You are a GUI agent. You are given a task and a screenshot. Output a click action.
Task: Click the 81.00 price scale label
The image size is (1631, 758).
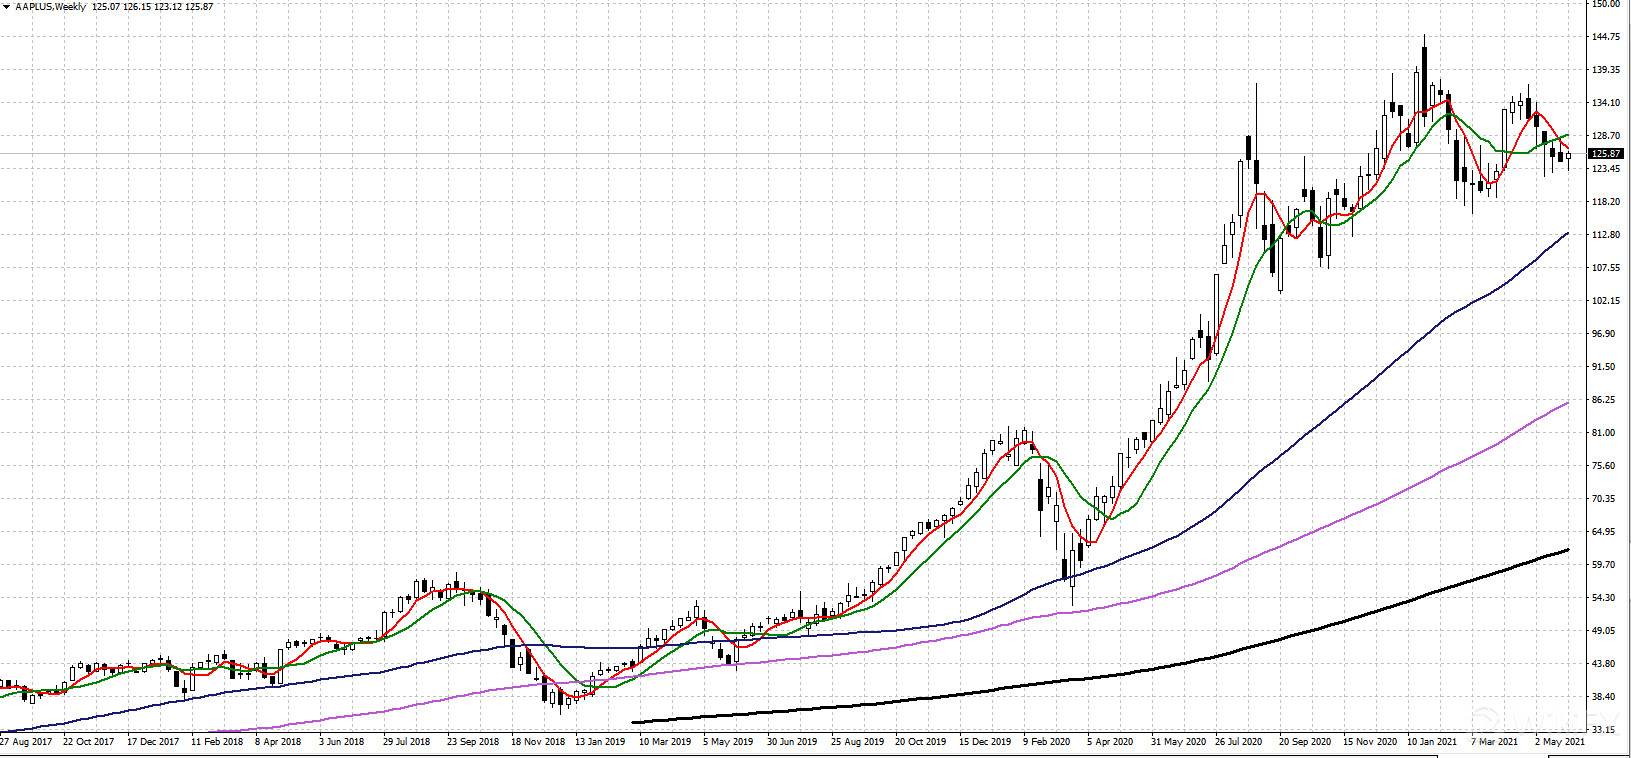click(1604, 433)
